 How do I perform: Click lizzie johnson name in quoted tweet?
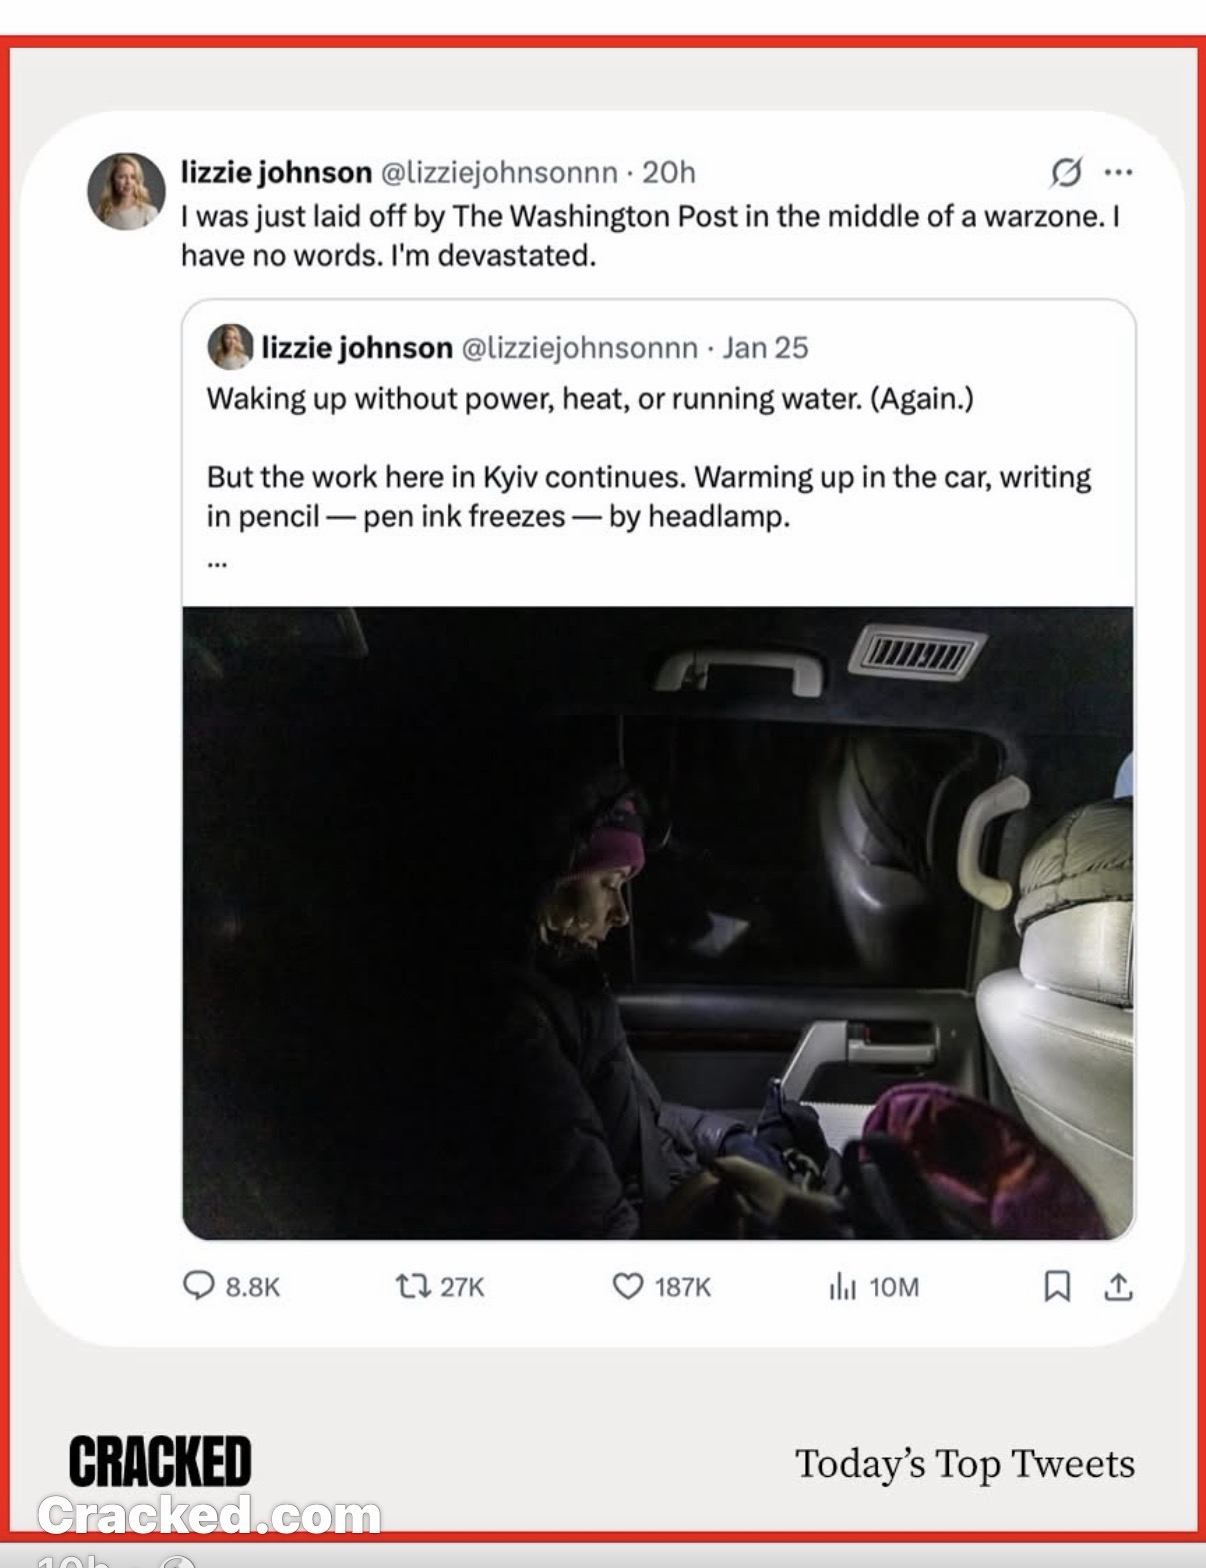357,347
